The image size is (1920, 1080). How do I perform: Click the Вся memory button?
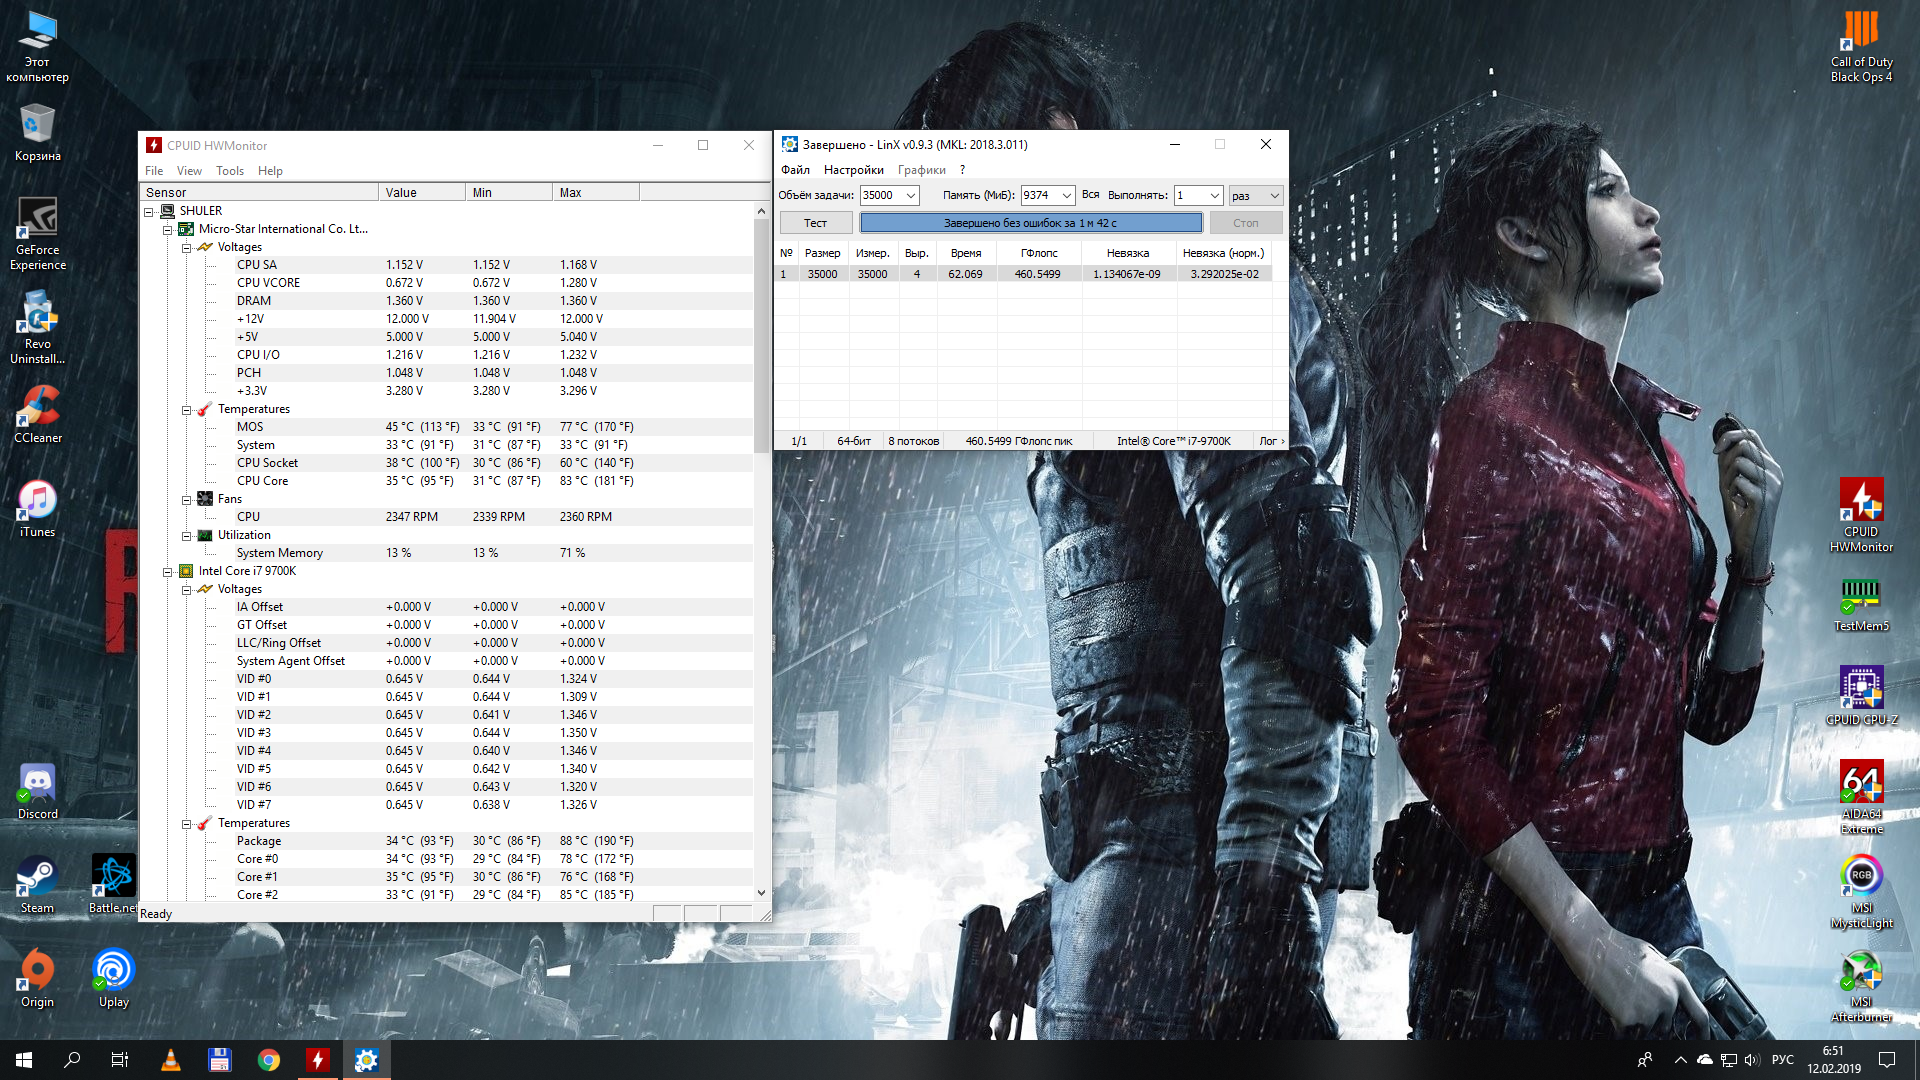pos(1090,195)
